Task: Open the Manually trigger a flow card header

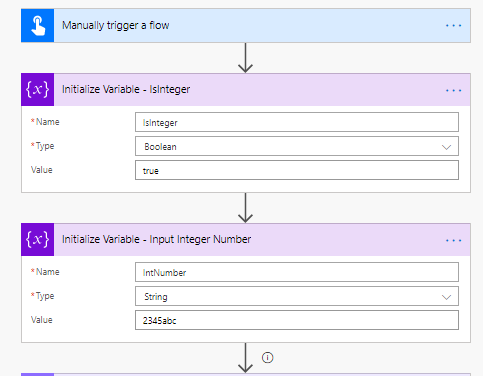Action: [246, 26]
